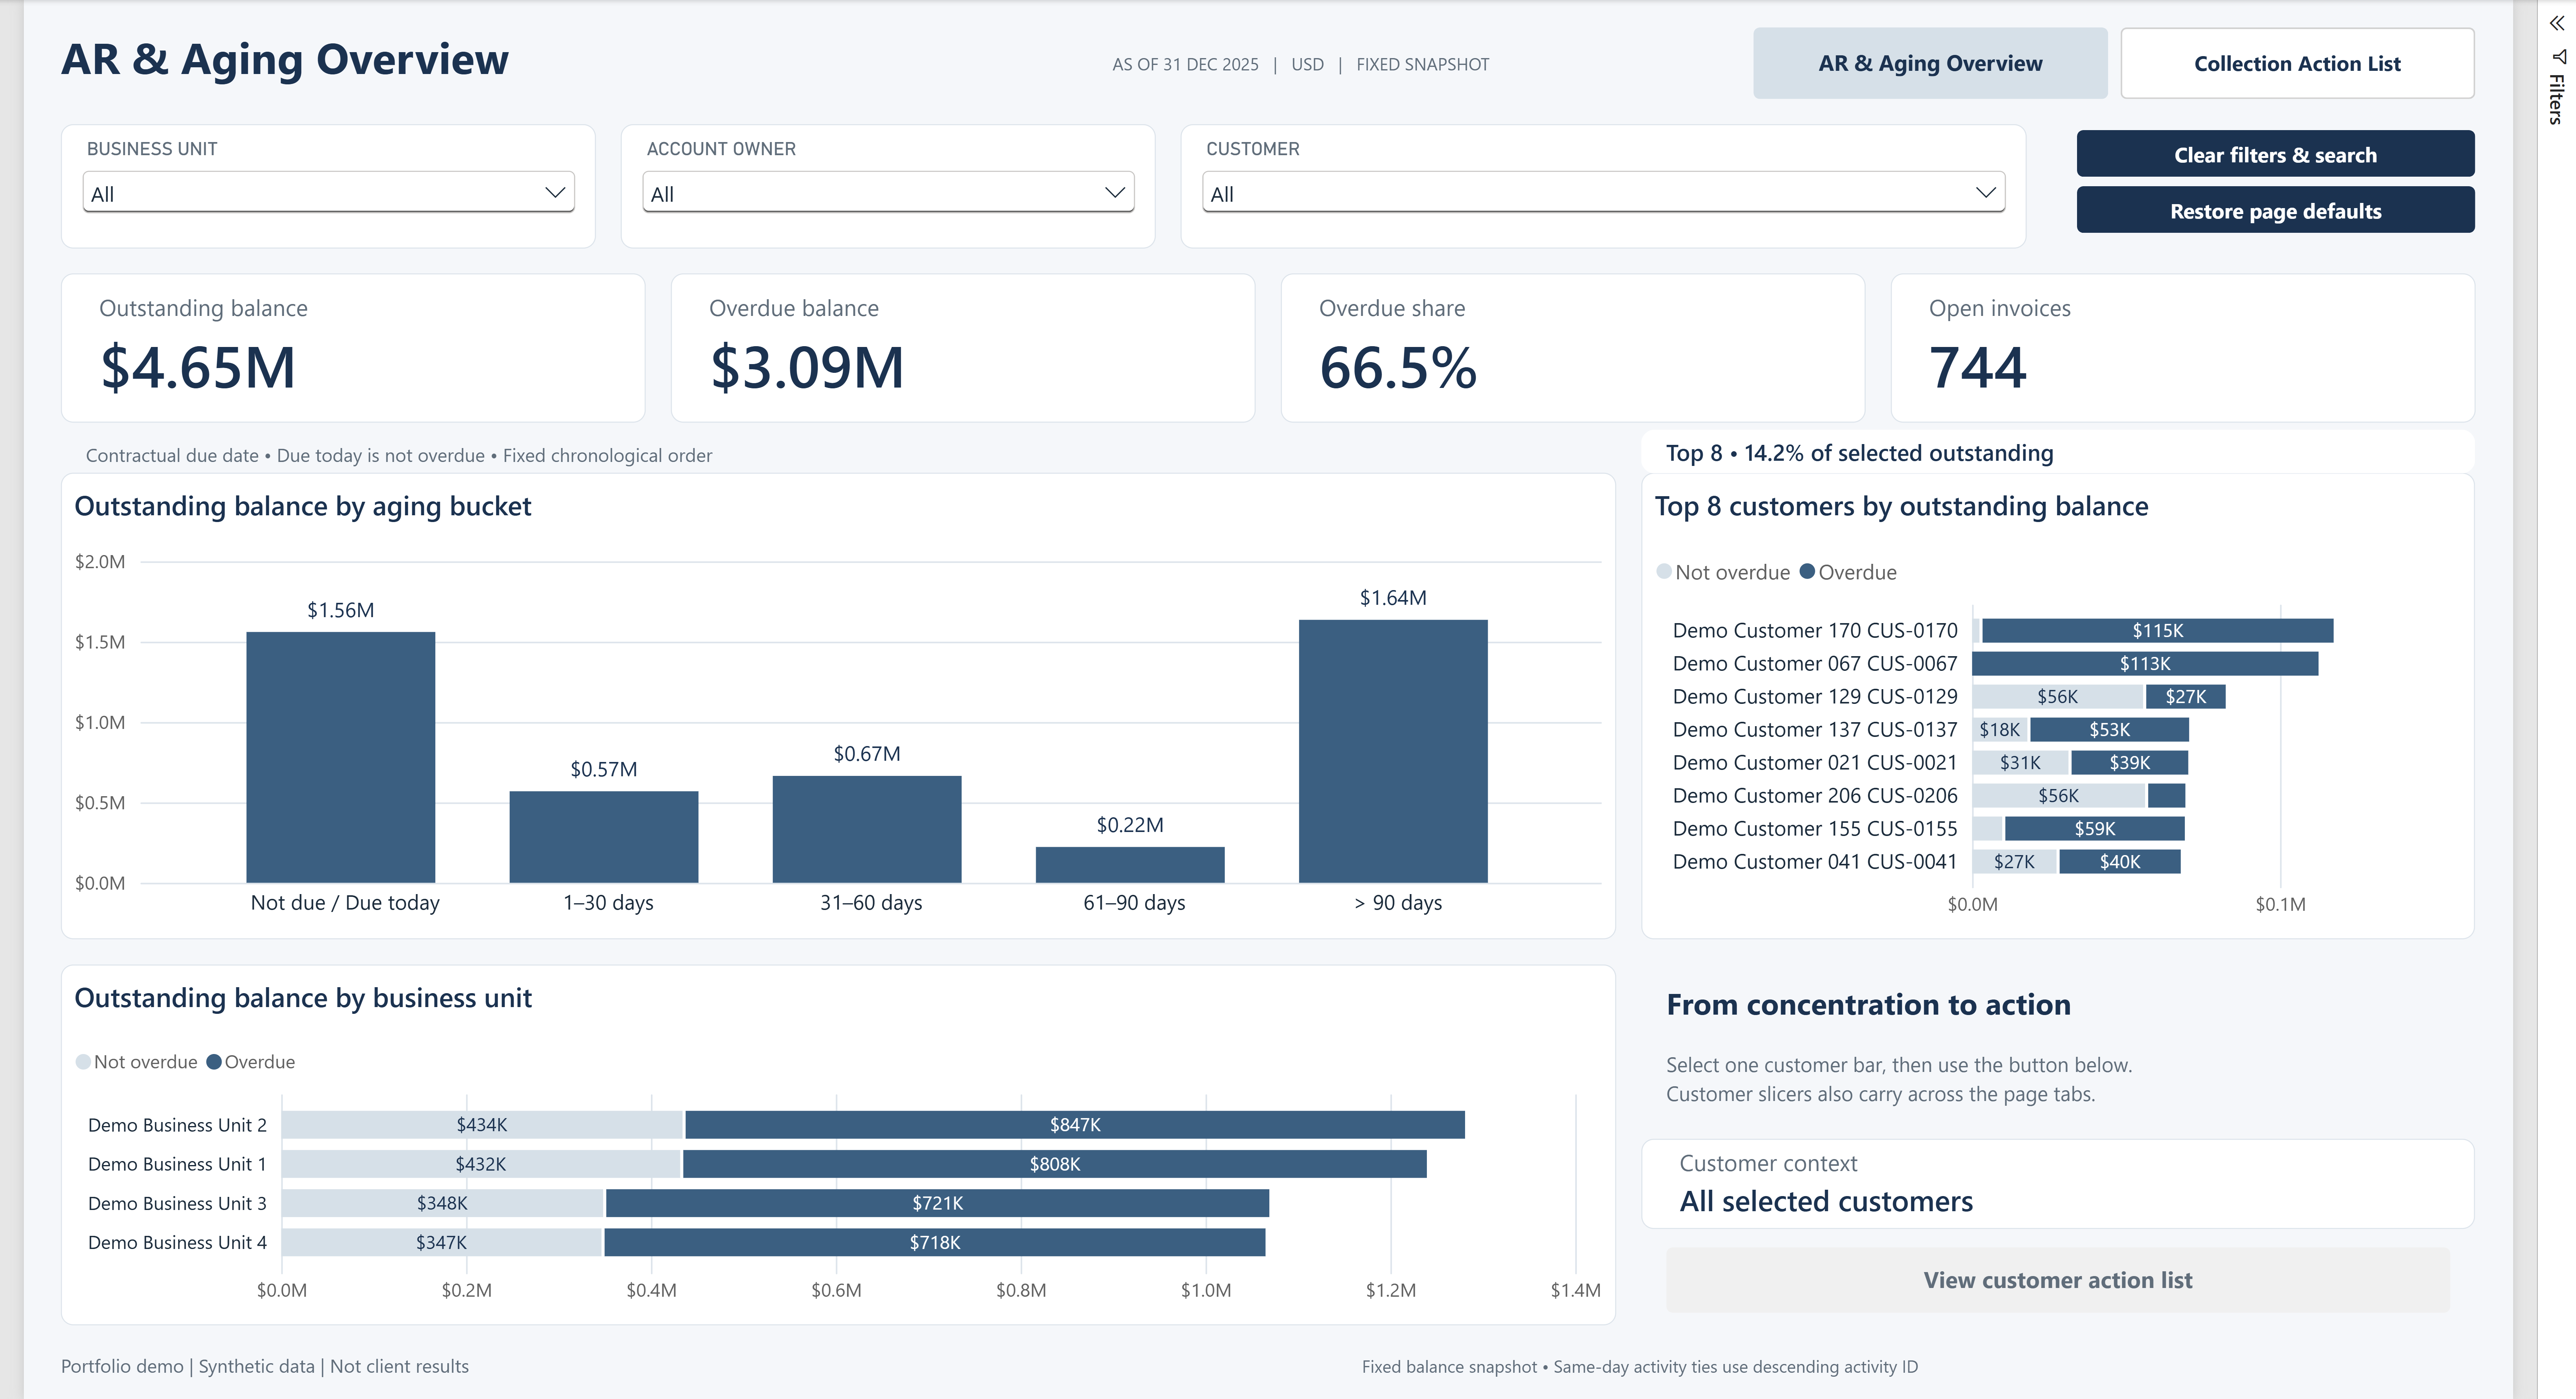Click Demo Customer 155 $59K overdue segment
Screen dimensions: 2576x1399
tap(2094, 828)
